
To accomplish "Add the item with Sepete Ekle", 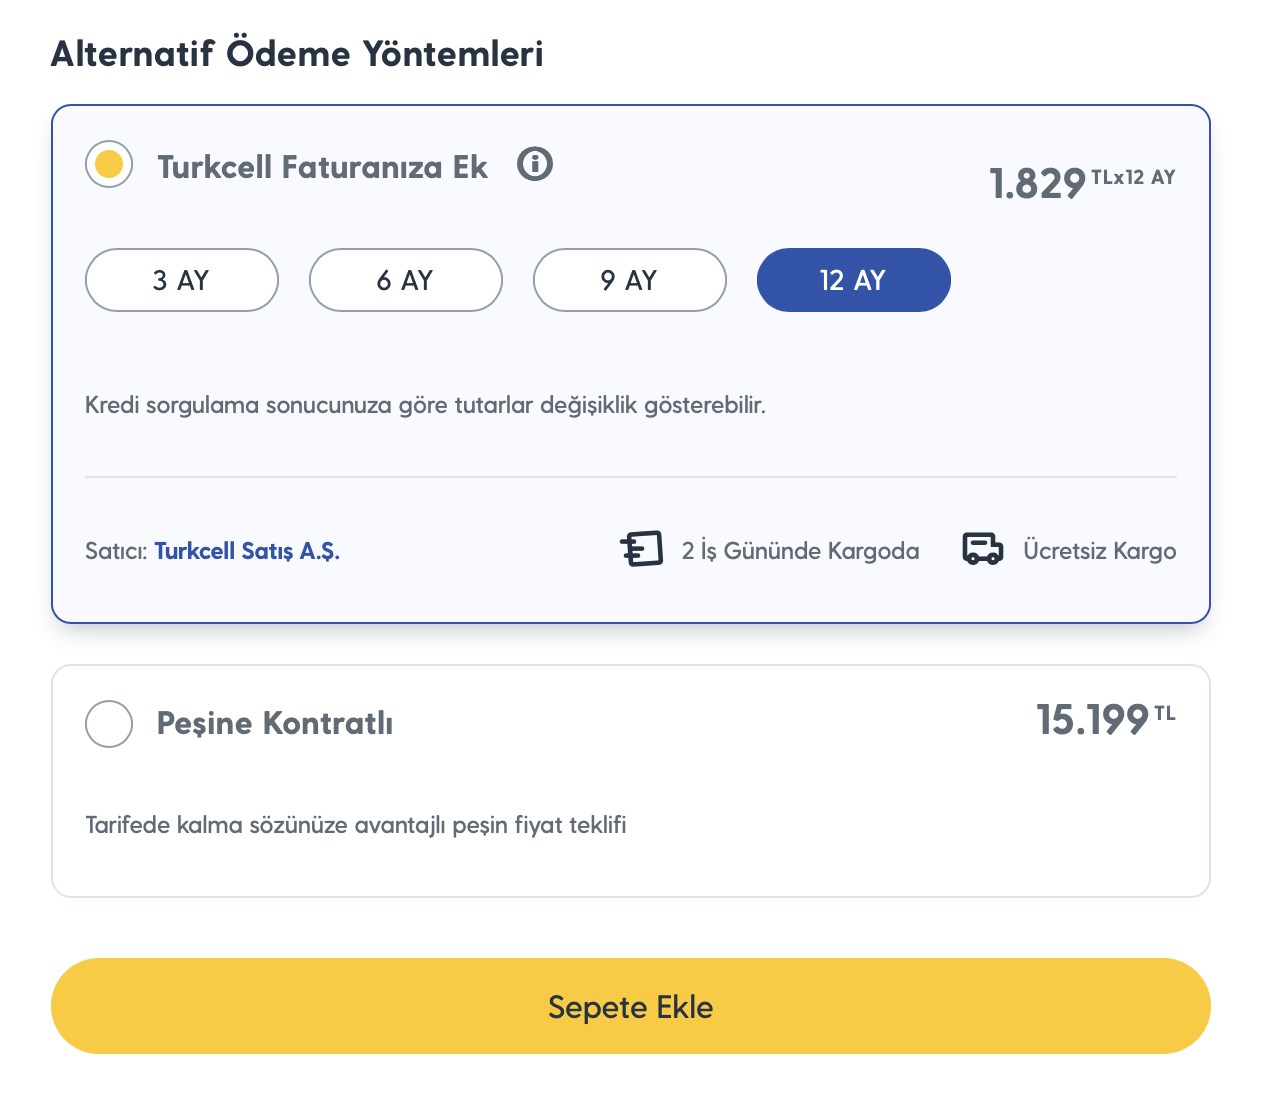I will [631, 1006].
